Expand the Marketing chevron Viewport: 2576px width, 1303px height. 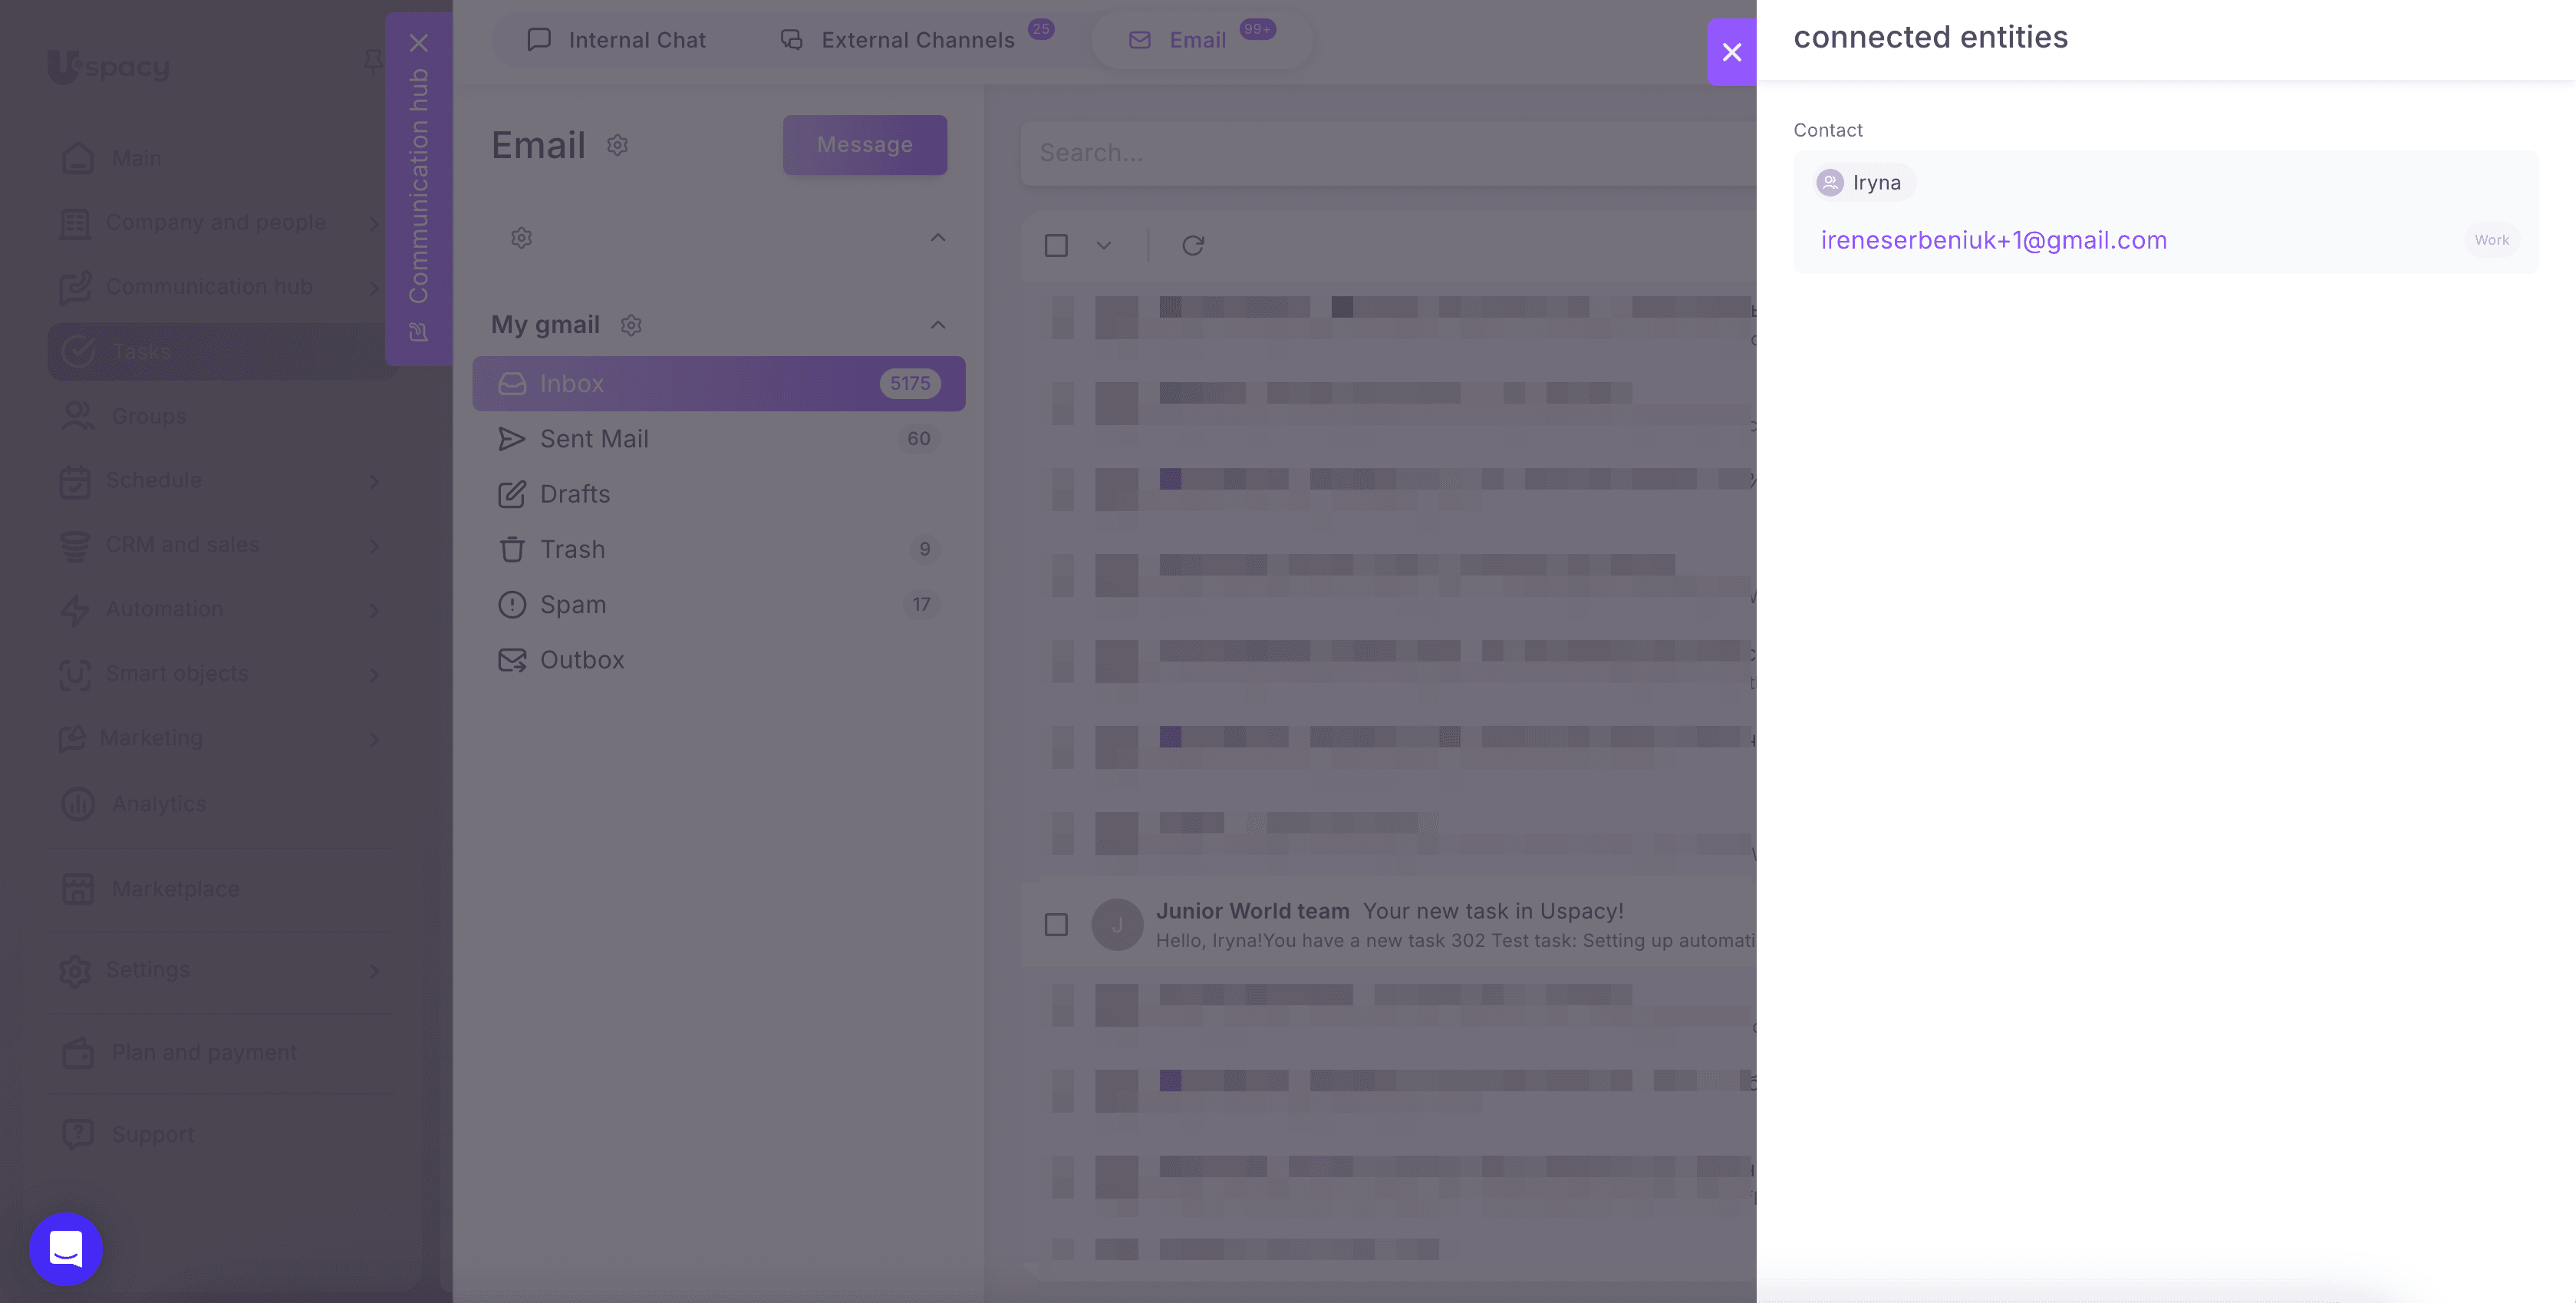click(374, 739)
